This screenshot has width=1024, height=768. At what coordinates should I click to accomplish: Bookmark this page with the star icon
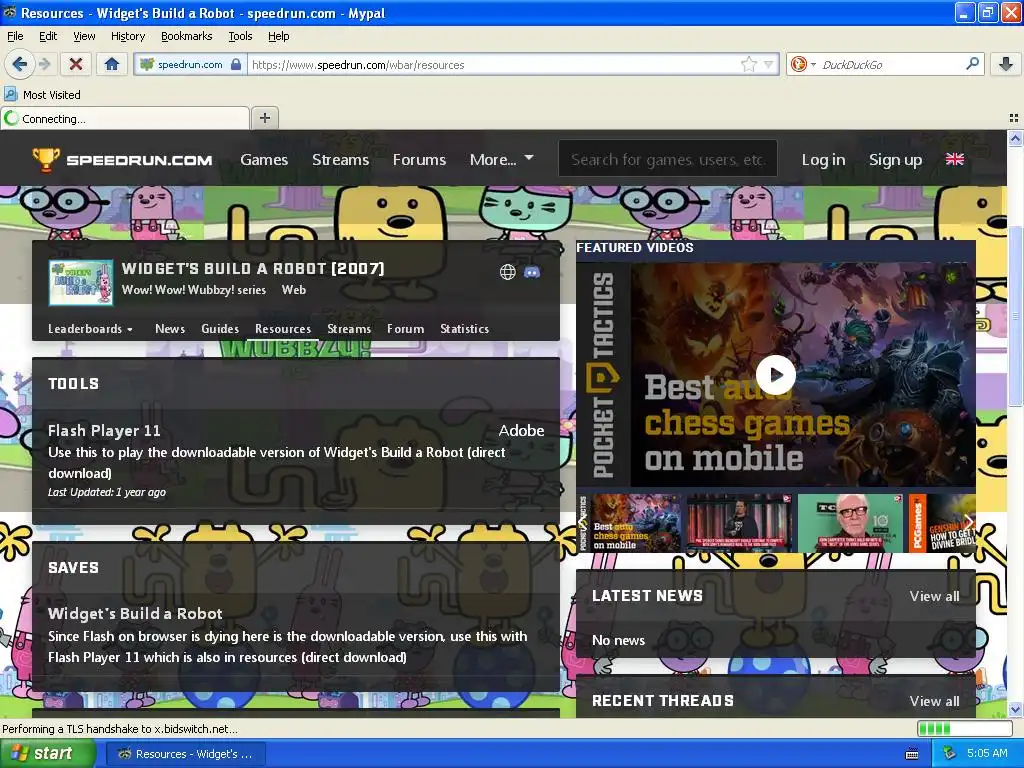pos(748,64)
